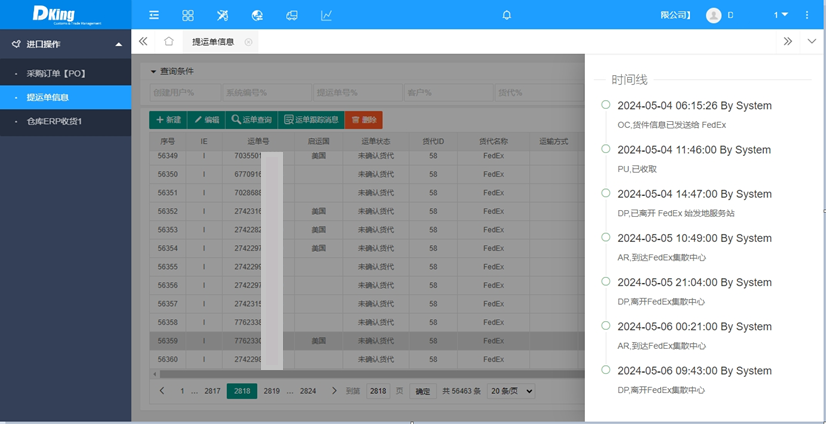Screen dimensions: 826x424
Task: Click the notification bell icon
Action: tap(506, 15)
